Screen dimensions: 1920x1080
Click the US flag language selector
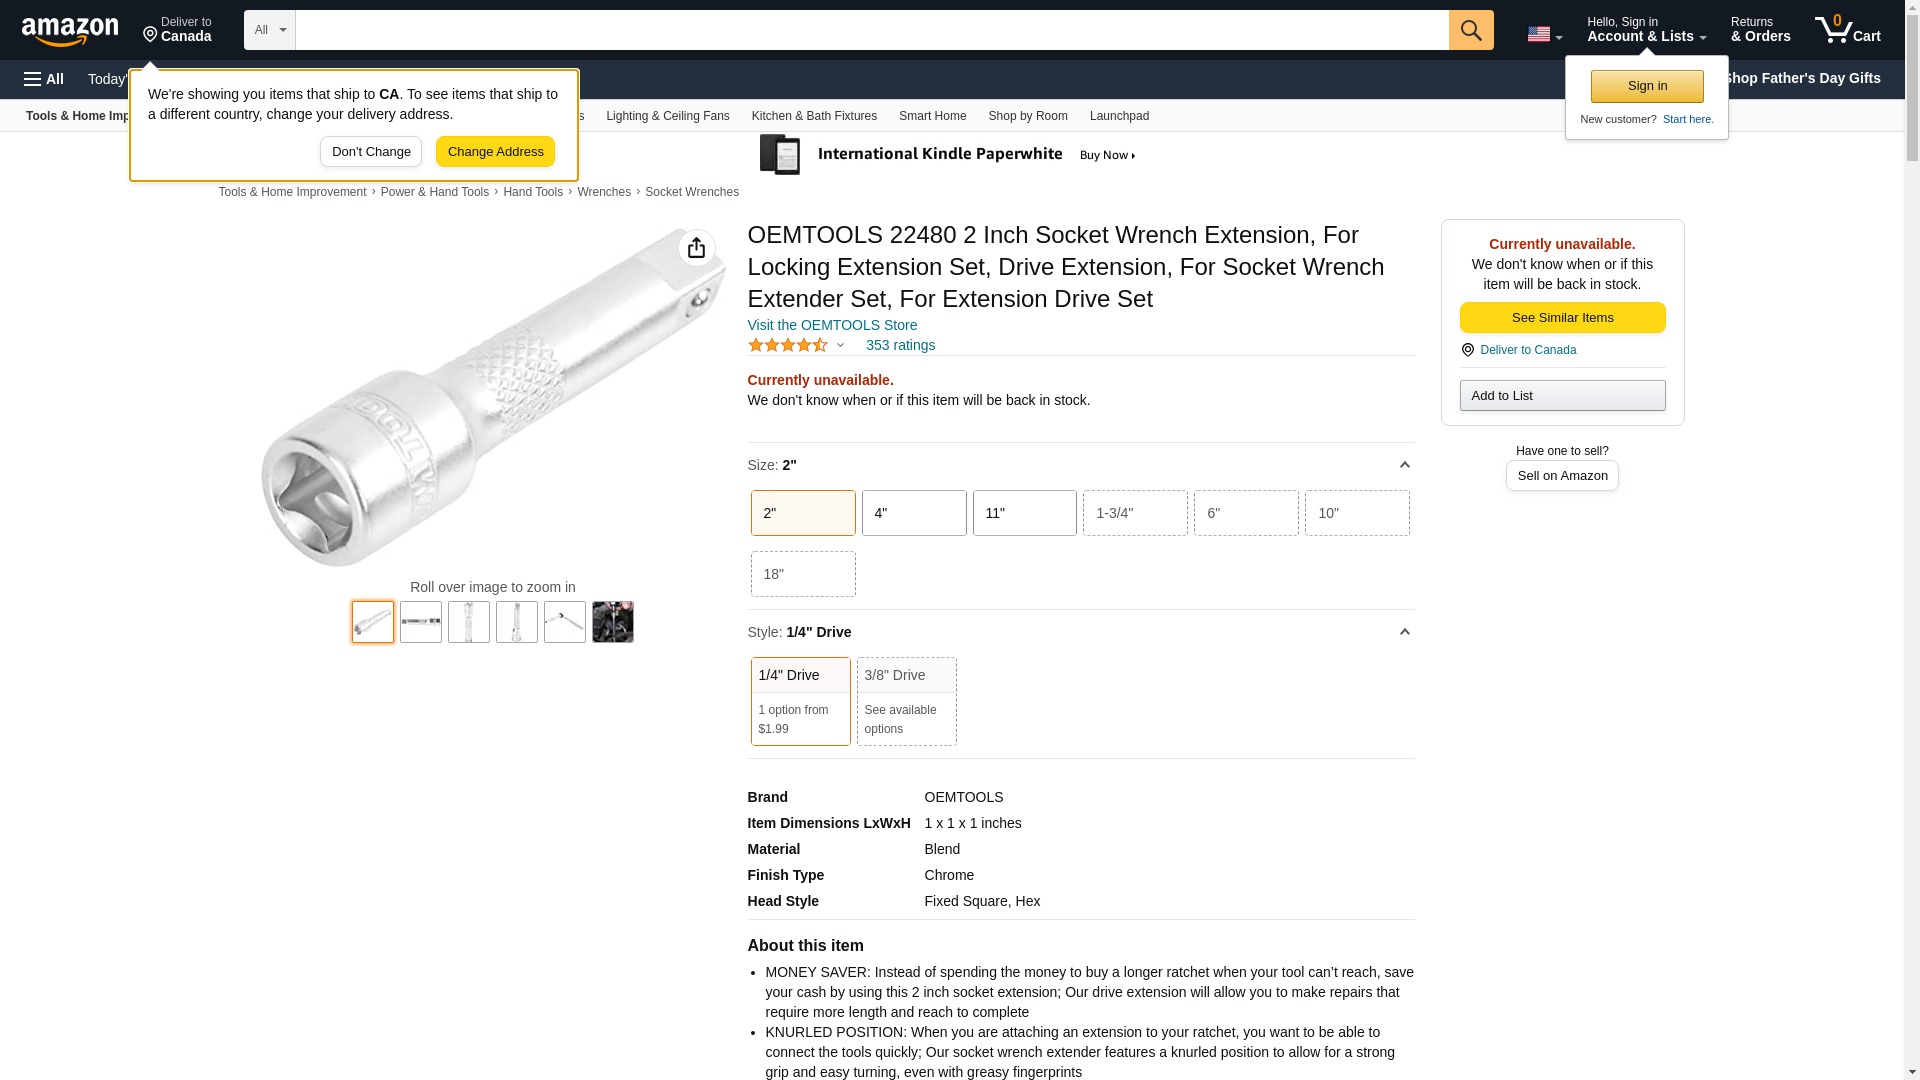tap(1543, 34)
